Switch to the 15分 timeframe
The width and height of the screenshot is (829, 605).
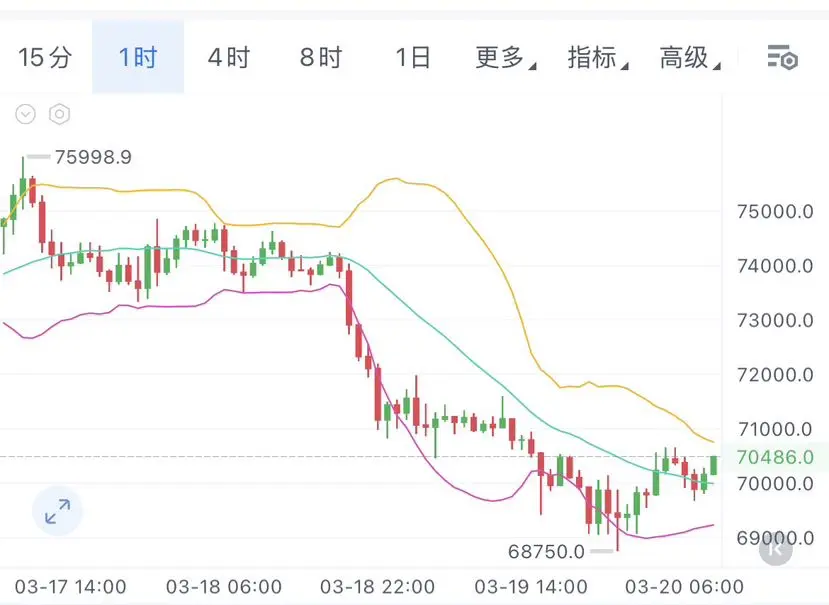(x=45, y=58)
